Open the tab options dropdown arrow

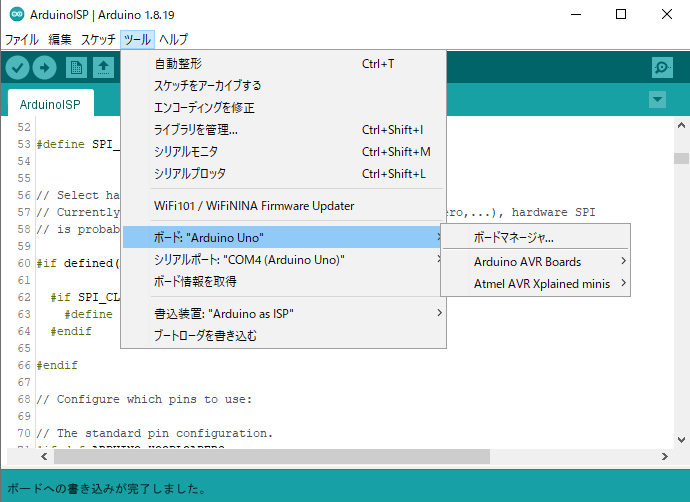657,99
